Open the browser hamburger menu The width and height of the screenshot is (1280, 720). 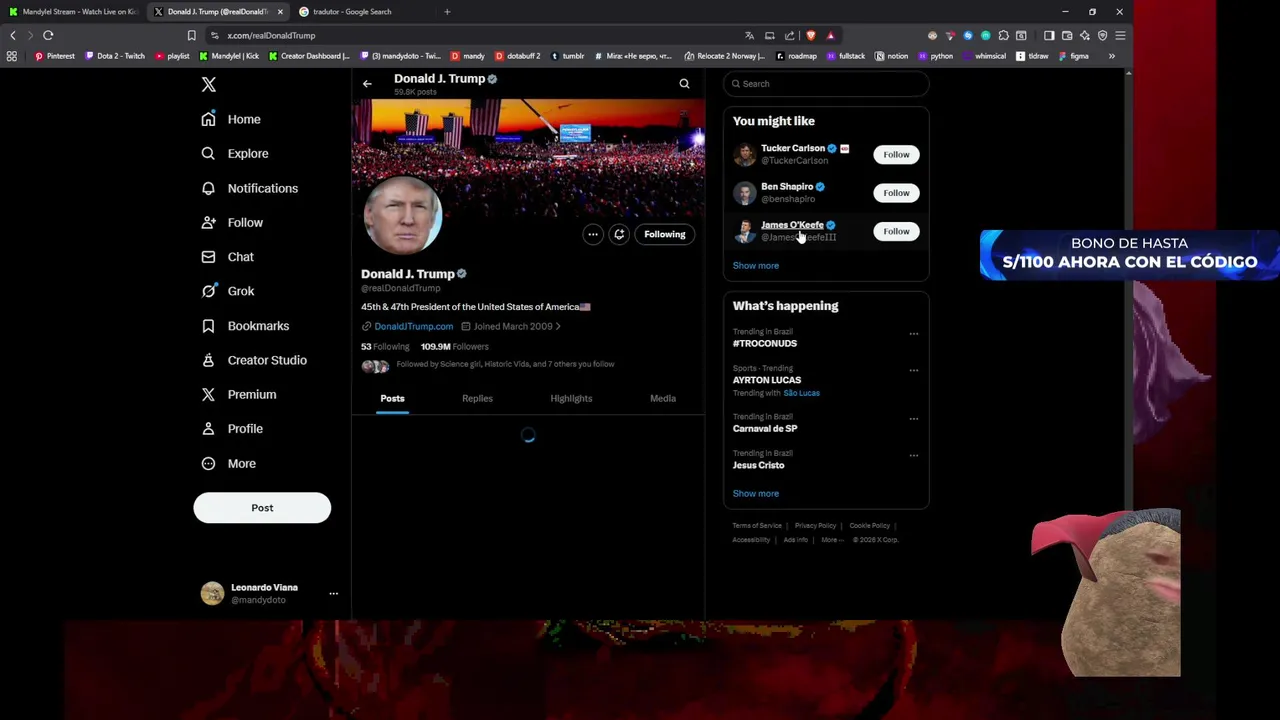pos(1120,36)
